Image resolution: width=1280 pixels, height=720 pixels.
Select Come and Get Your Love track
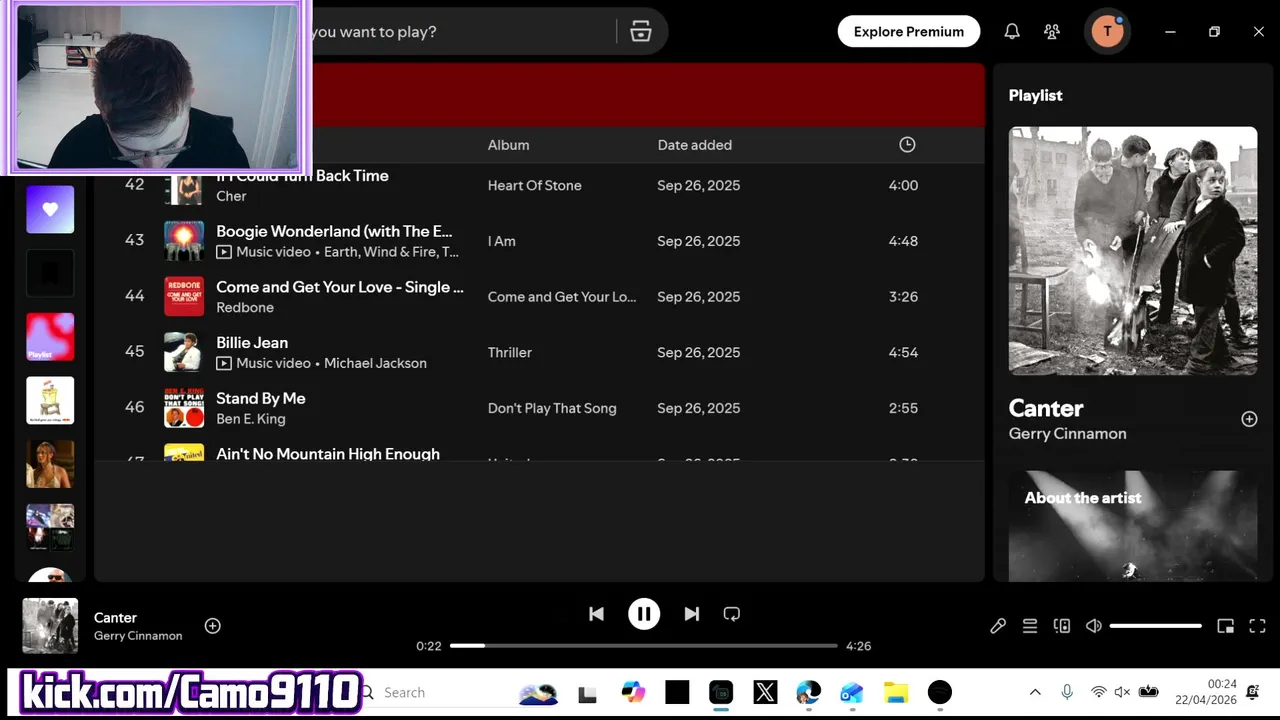539,297
